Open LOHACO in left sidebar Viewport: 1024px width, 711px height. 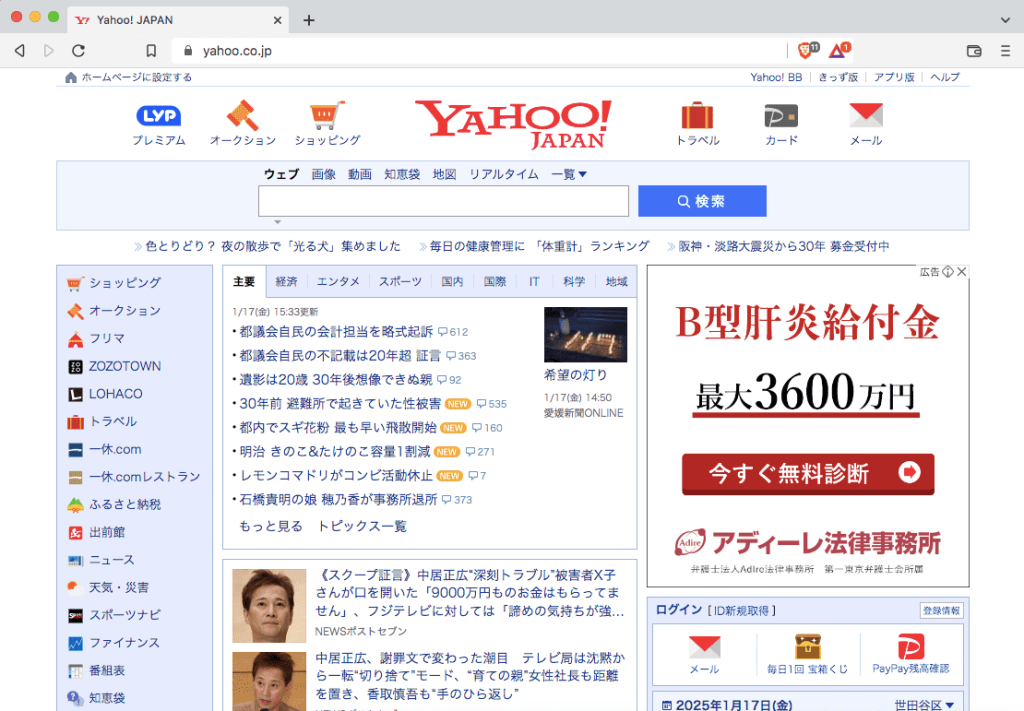105,394
